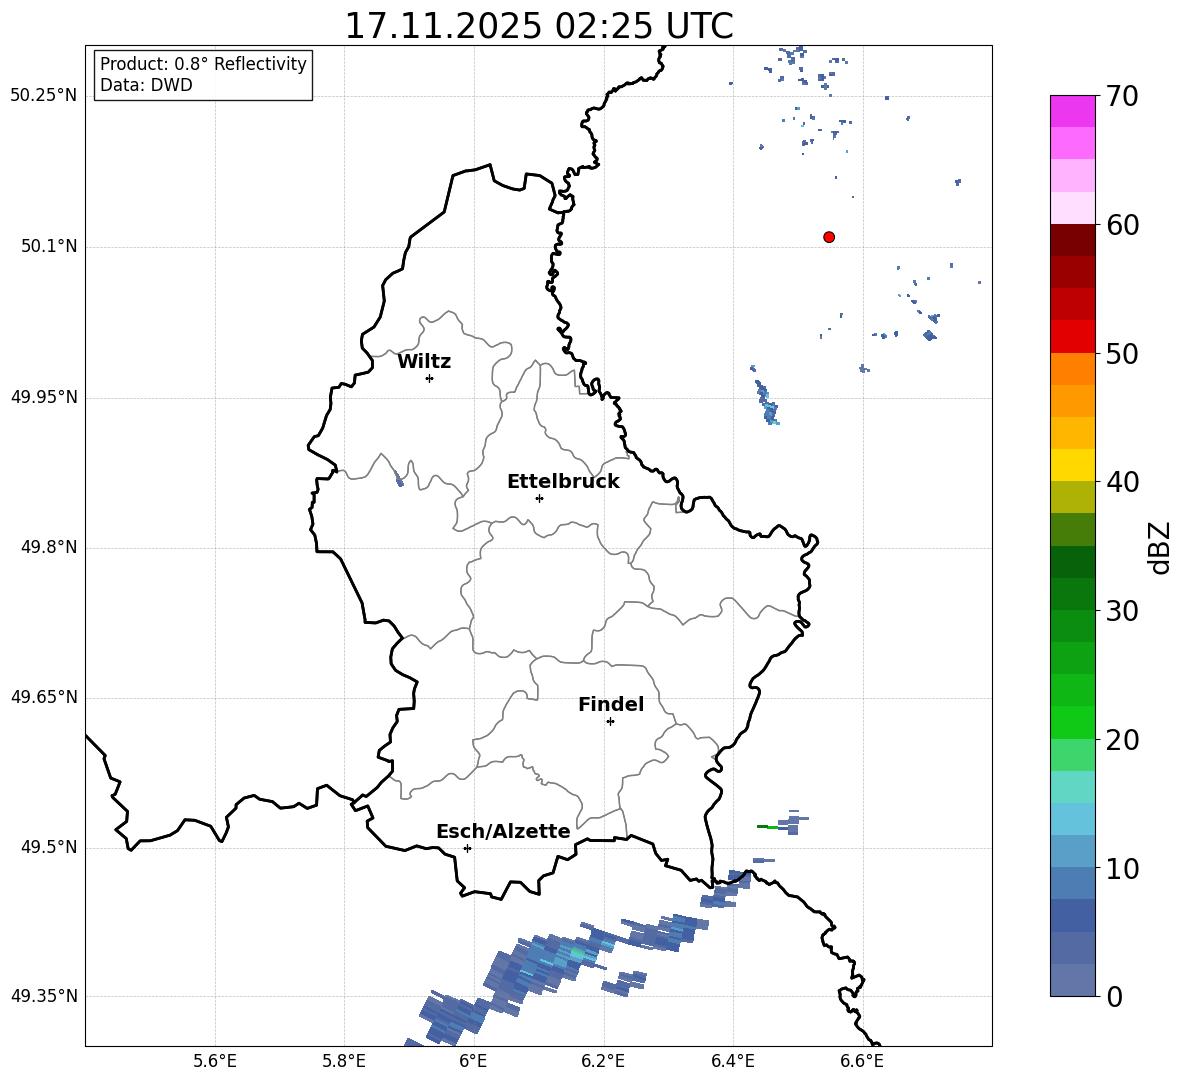Image resolution: width=1184 pixels, height=1081 pixels.
Task: Click the Findel city label
Action: click(x=611, y=704)
